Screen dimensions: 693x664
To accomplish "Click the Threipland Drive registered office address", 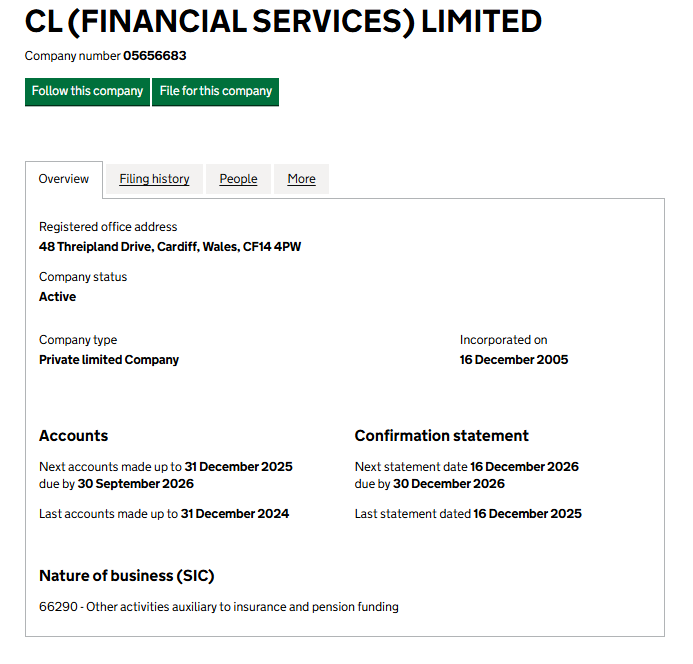I will pyautogui.click(x=170, y=246).
